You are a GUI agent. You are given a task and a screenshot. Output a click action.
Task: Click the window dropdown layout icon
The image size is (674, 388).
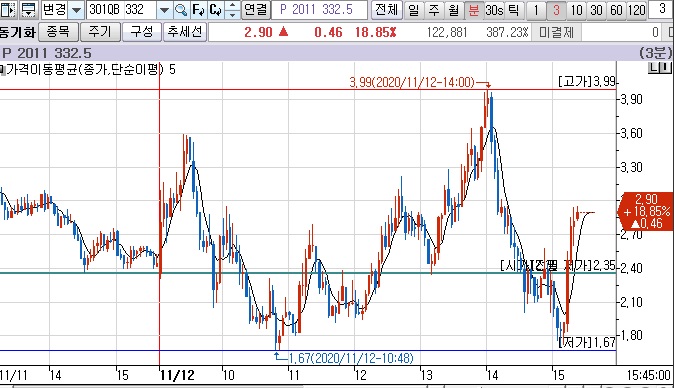click(29, 9)
